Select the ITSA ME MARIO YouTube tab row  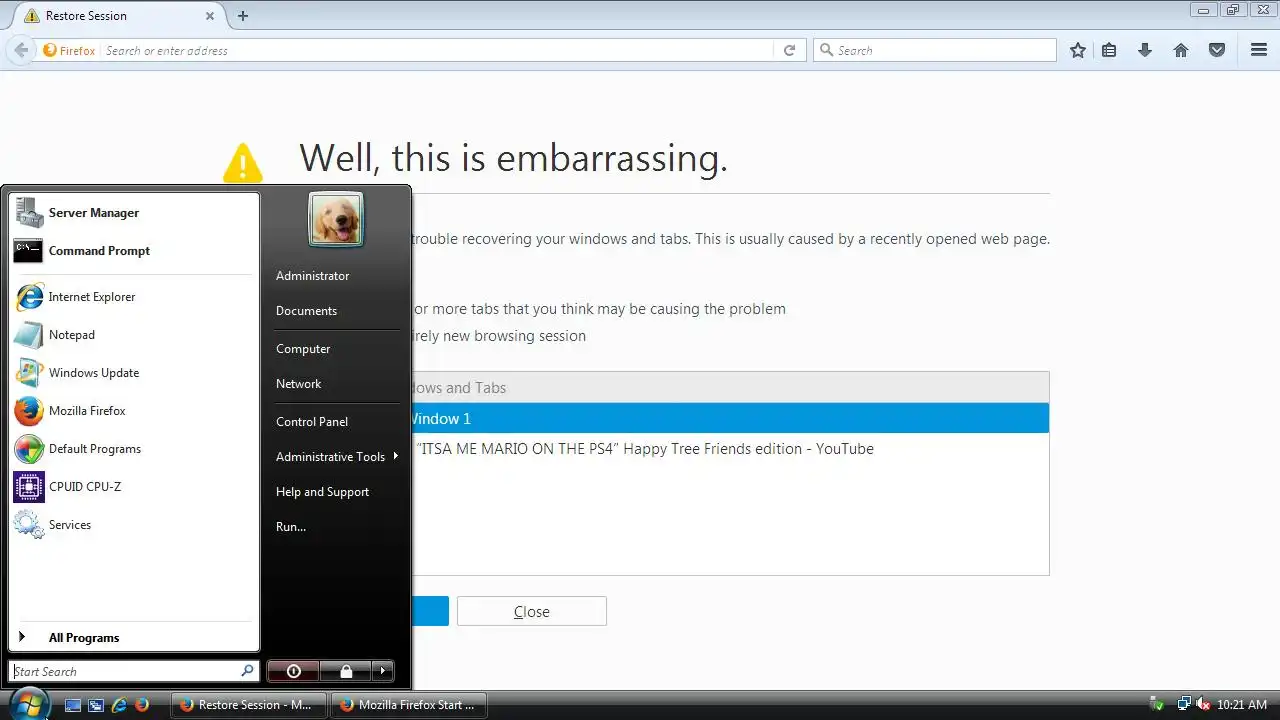pyautogui.click(x=729, y=449)
